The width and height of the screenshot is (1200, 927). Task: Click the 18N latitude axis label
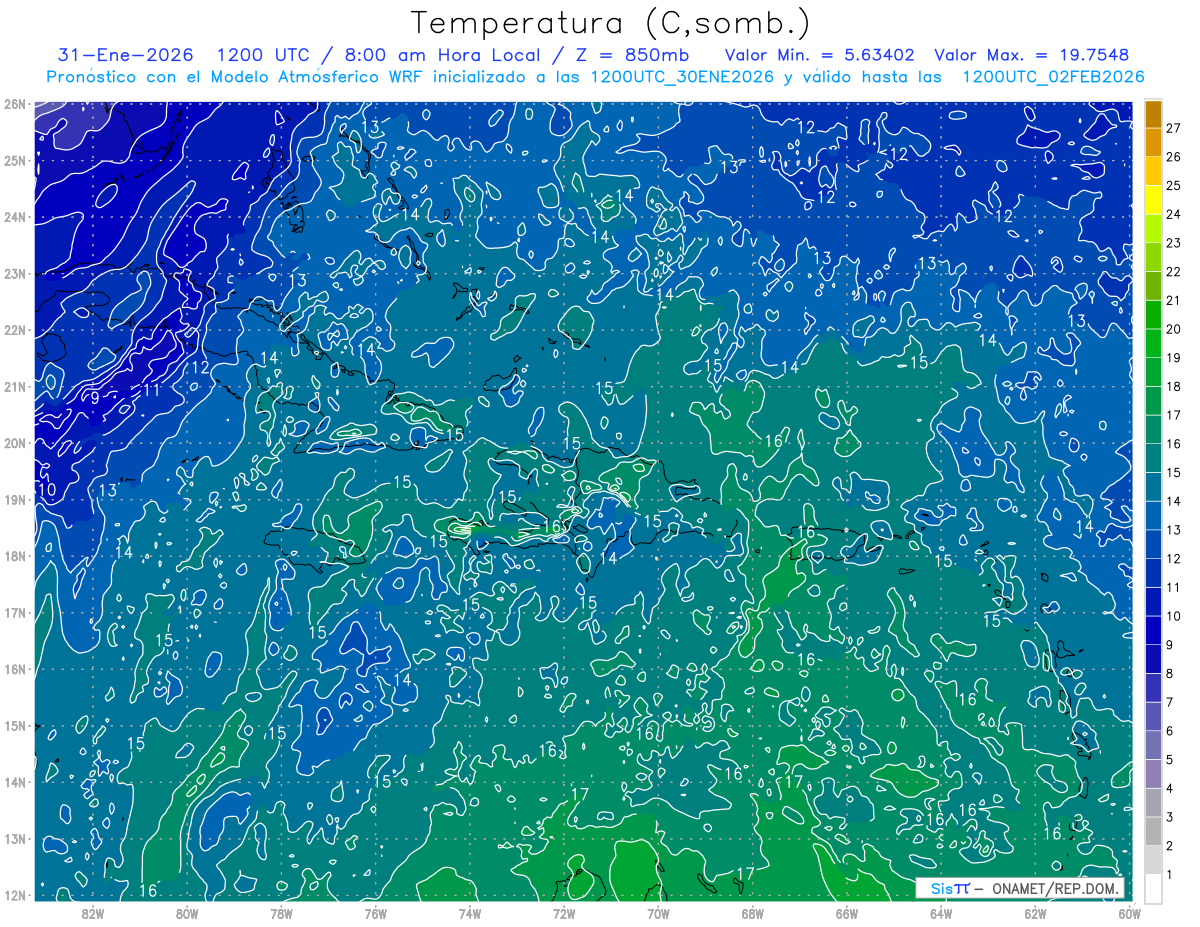[15, 556]
